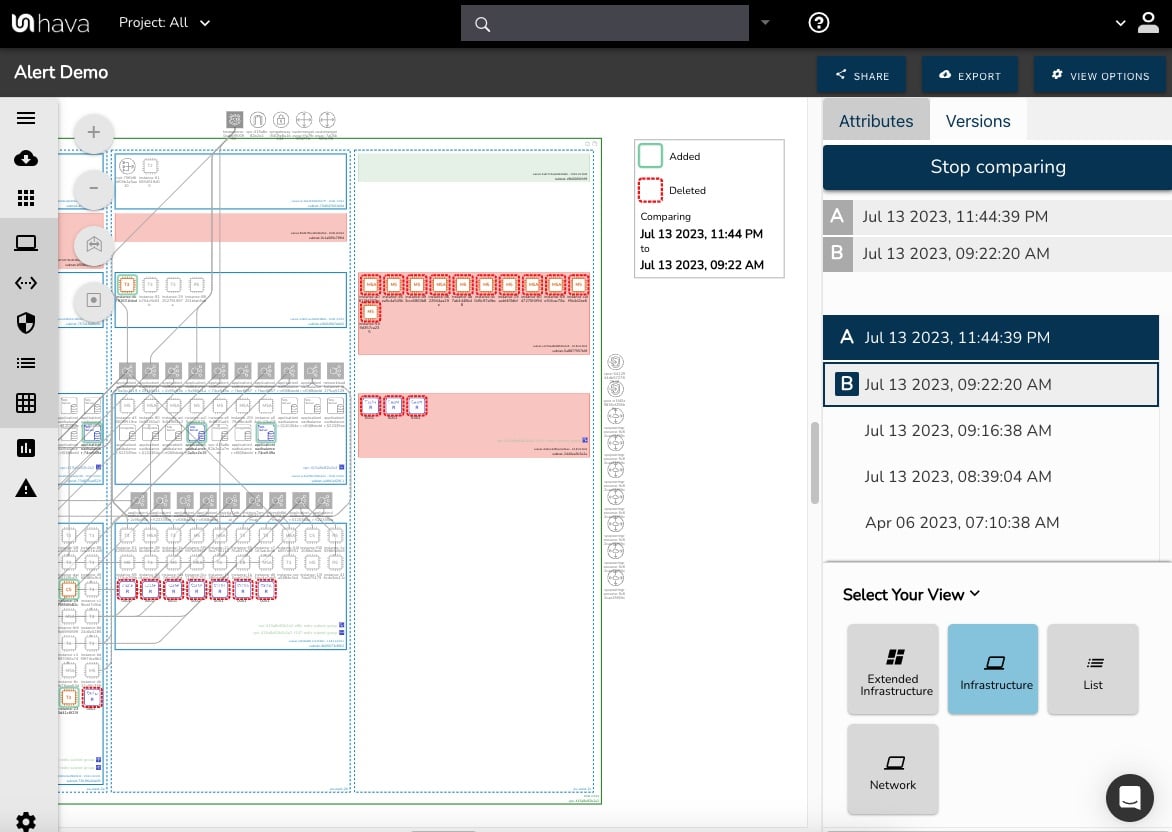Image resolution: width=1172 pixels, height=832 pixels.
Task: Switch view to Network
Action: tap(892, 769)
